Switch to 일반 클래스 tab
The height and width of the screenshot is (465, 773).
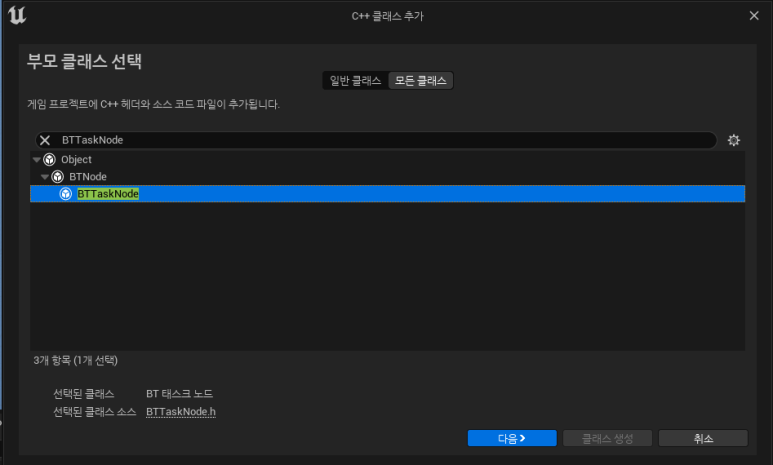pos(355,80)
